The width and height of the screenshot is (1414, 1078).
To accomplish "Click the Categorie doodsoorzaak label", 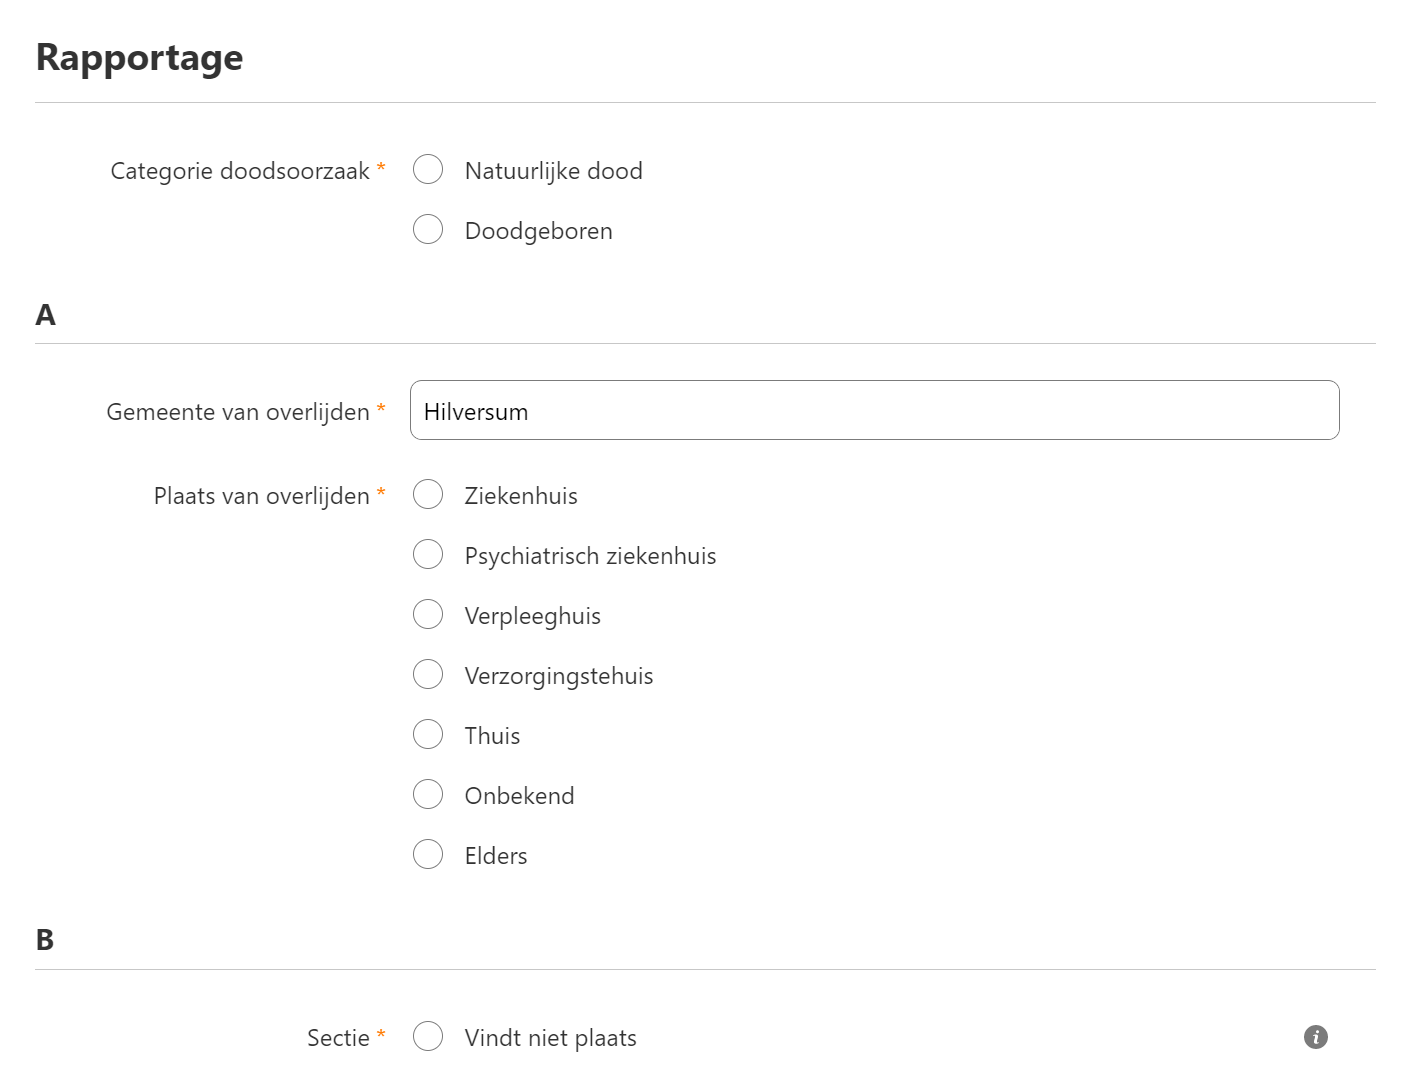I will tap(240, 171).
